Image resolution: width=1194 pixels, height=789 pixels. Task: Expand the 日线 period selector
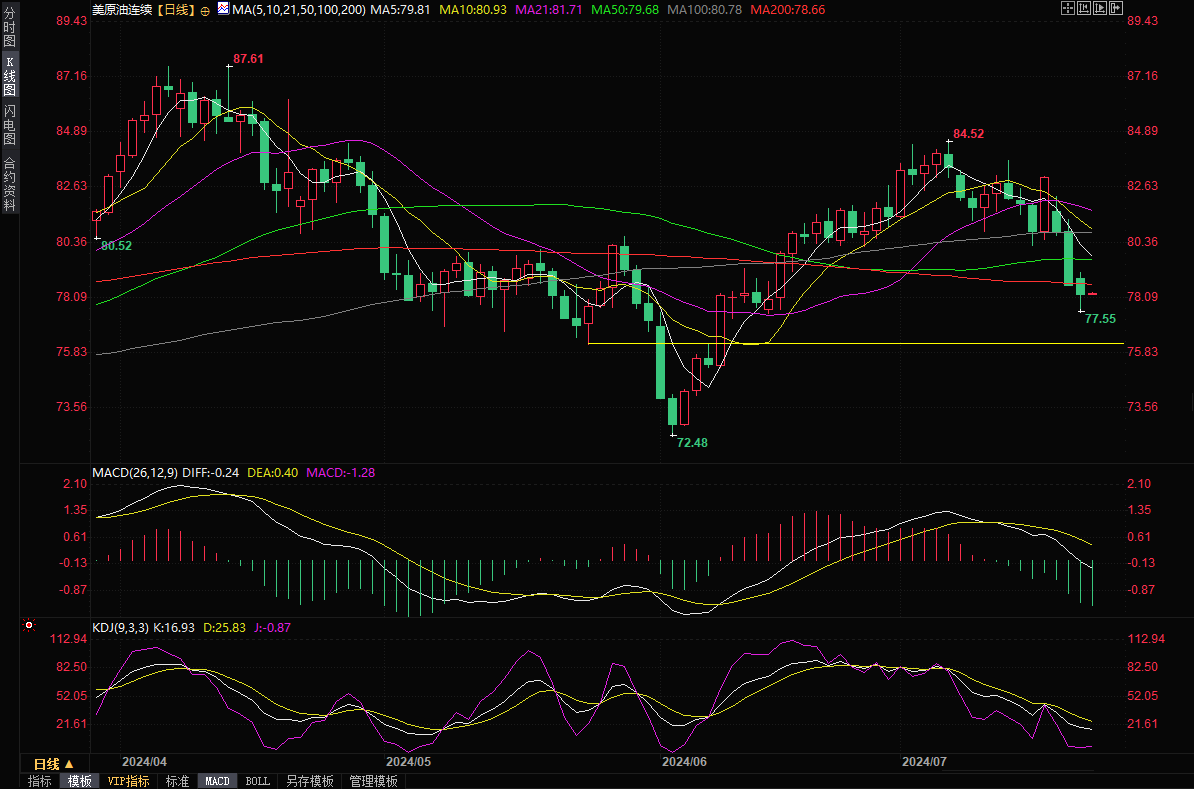click(54, 763)
